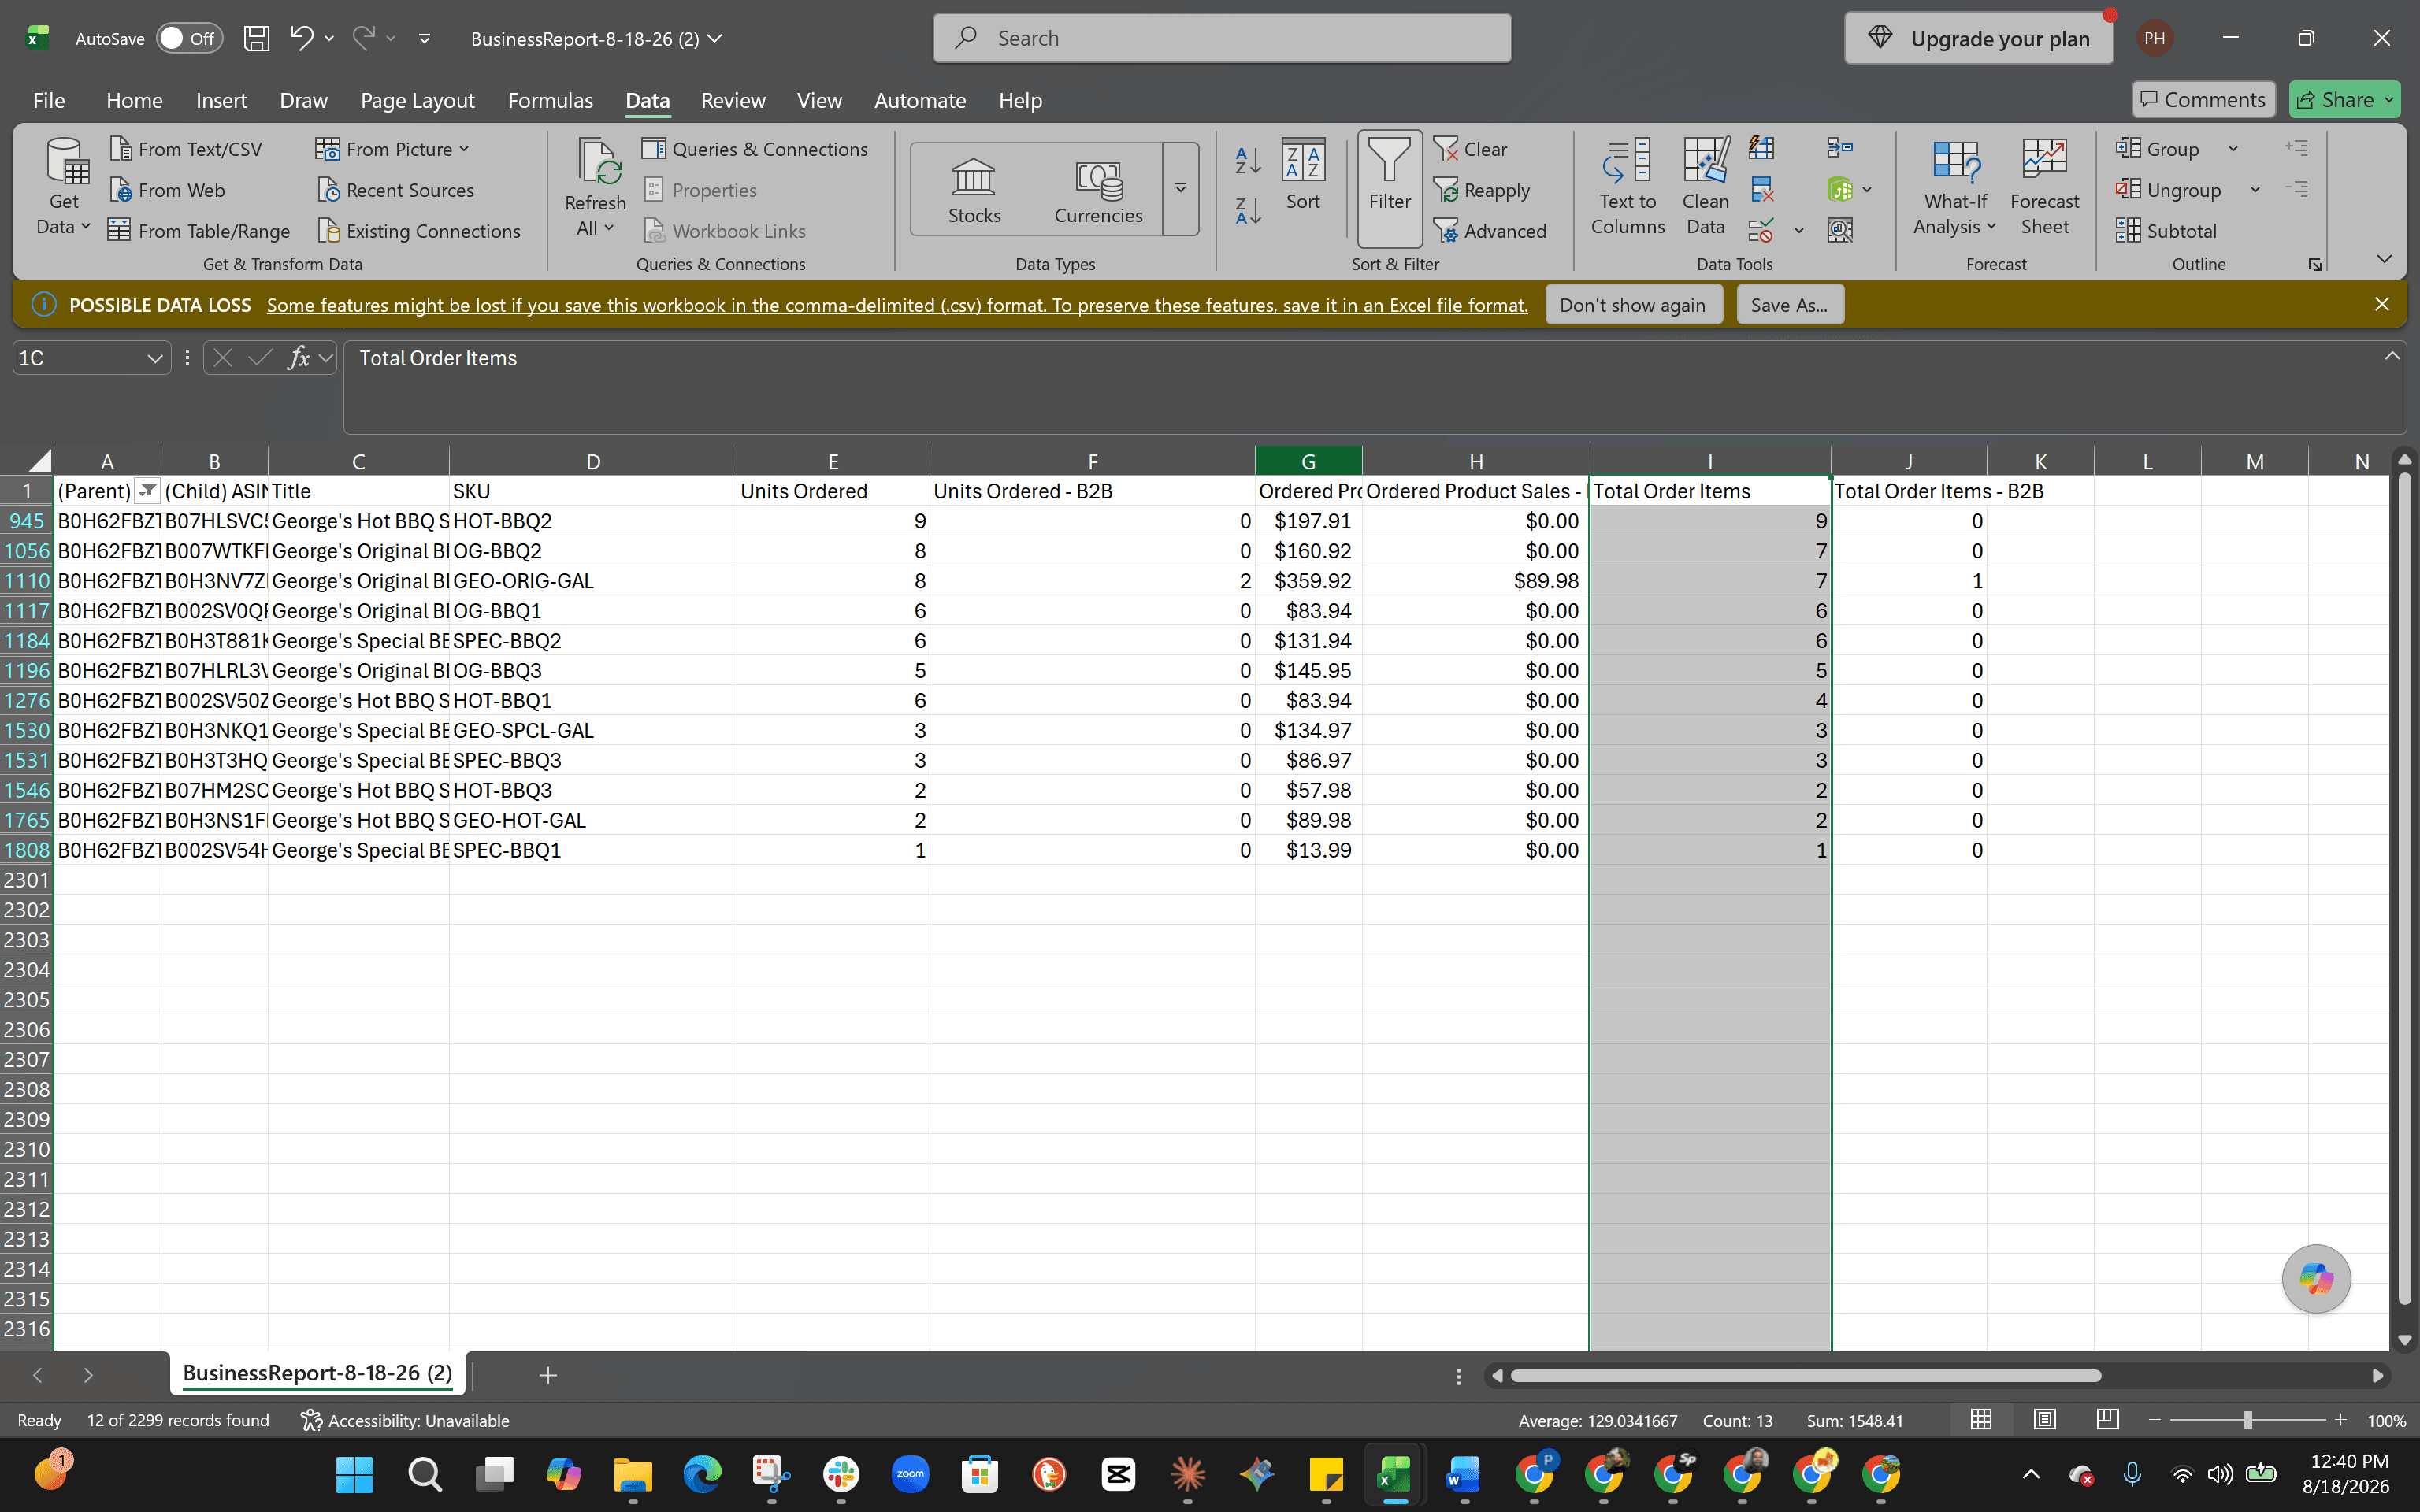Click the Sort A to Z icon
The width and height of the screenshot is (2420, 1512).
[x=1247, y=161]
